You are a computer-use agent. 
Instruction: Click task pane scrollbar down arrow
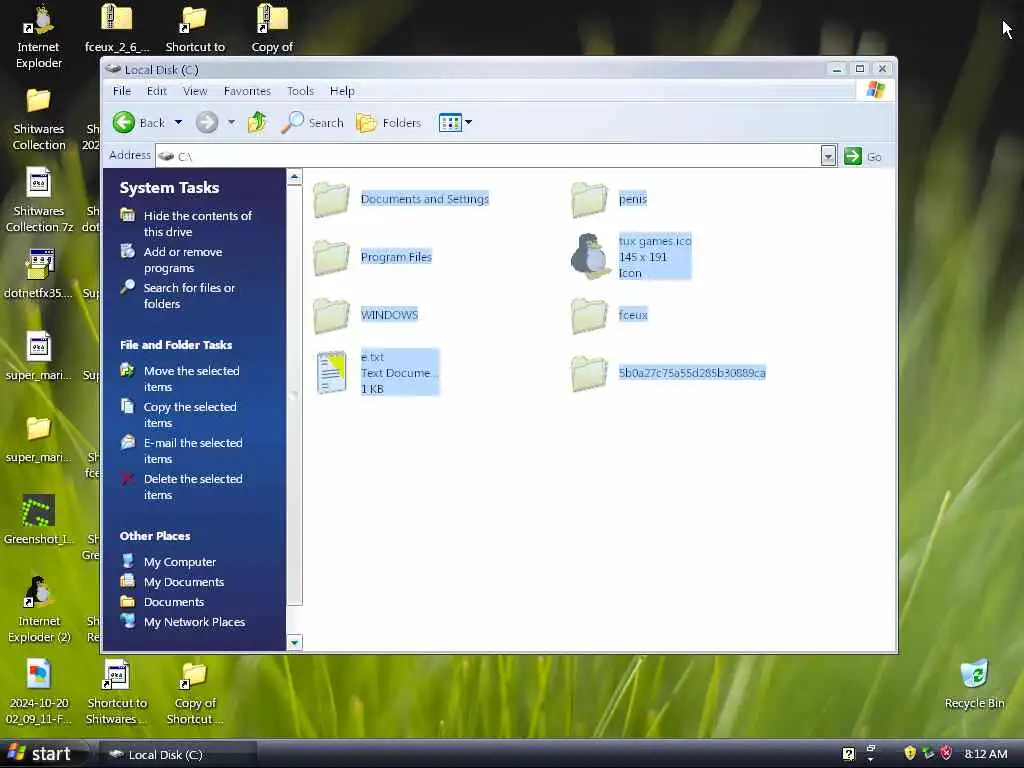pos(295,643)
